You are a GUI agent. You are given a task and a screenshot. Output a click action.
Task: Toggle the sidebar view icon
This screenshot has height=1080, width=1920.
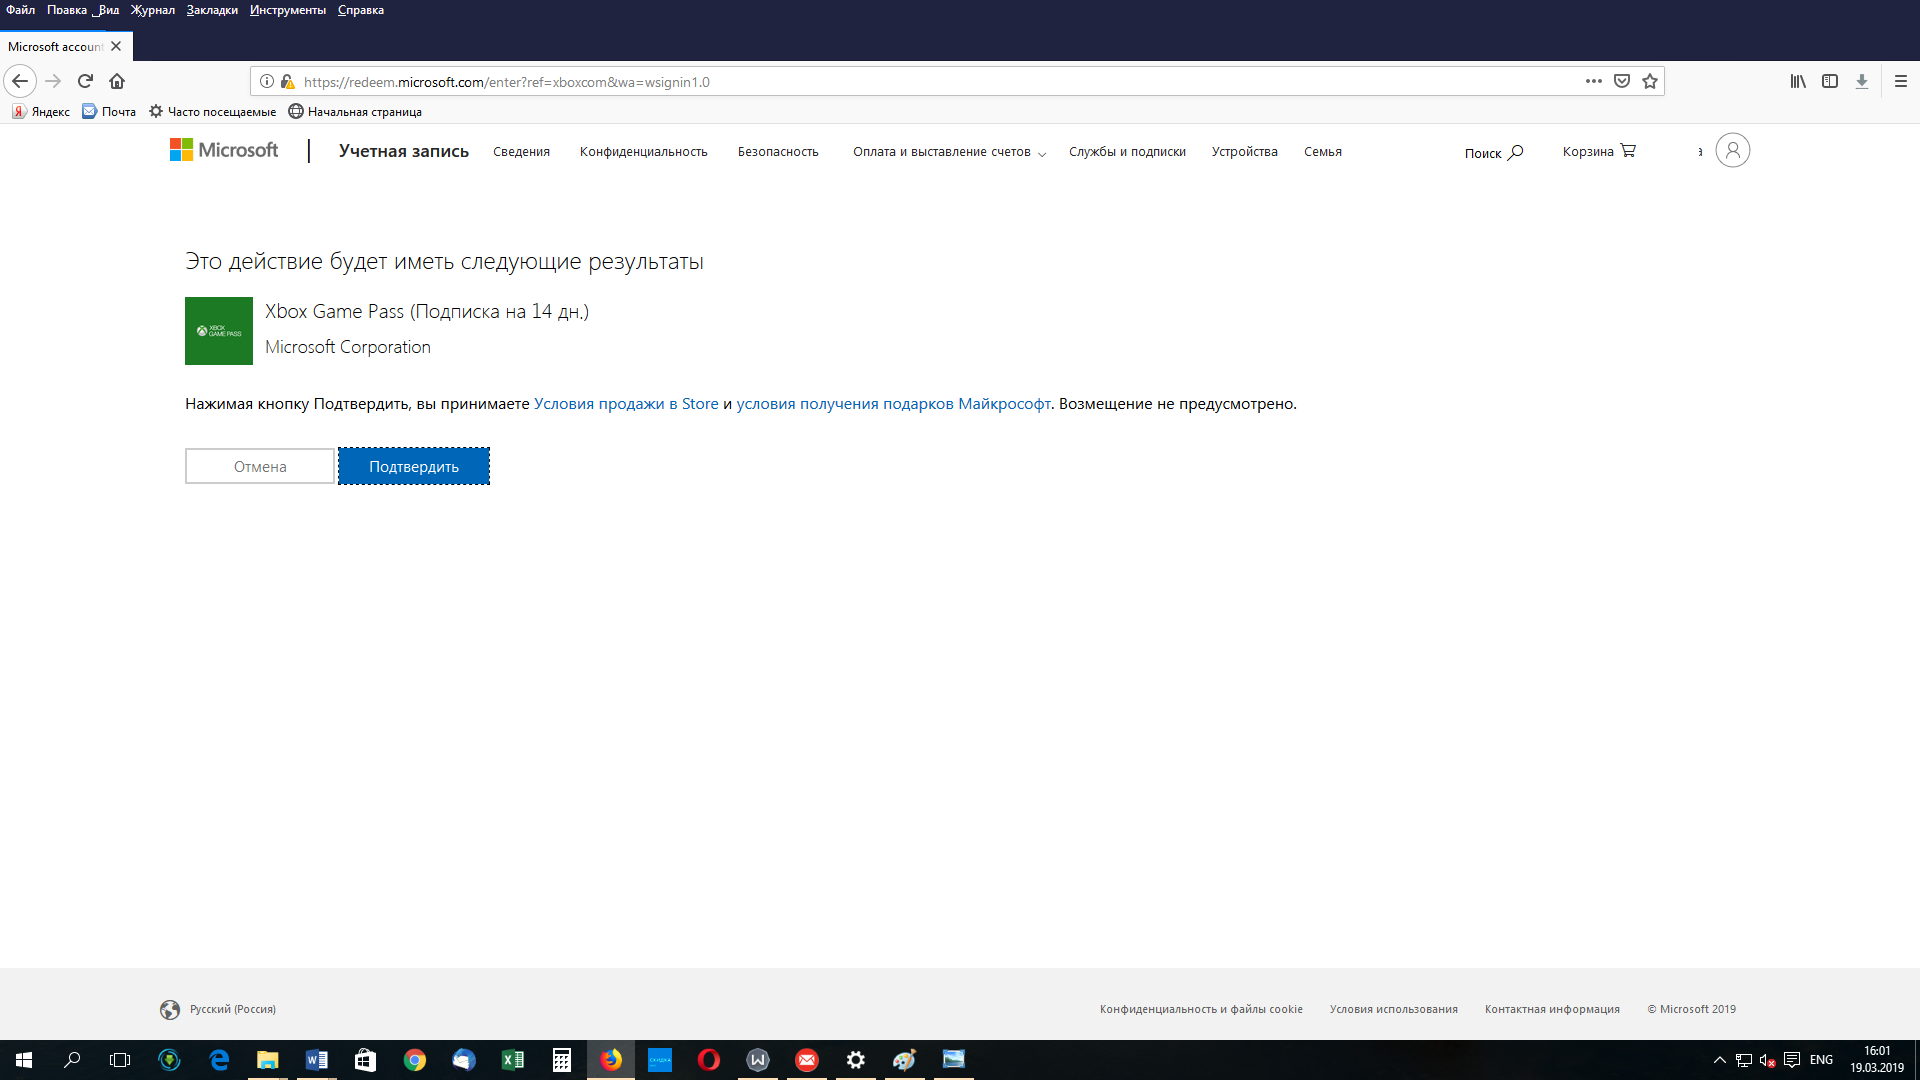point(1830,81)
